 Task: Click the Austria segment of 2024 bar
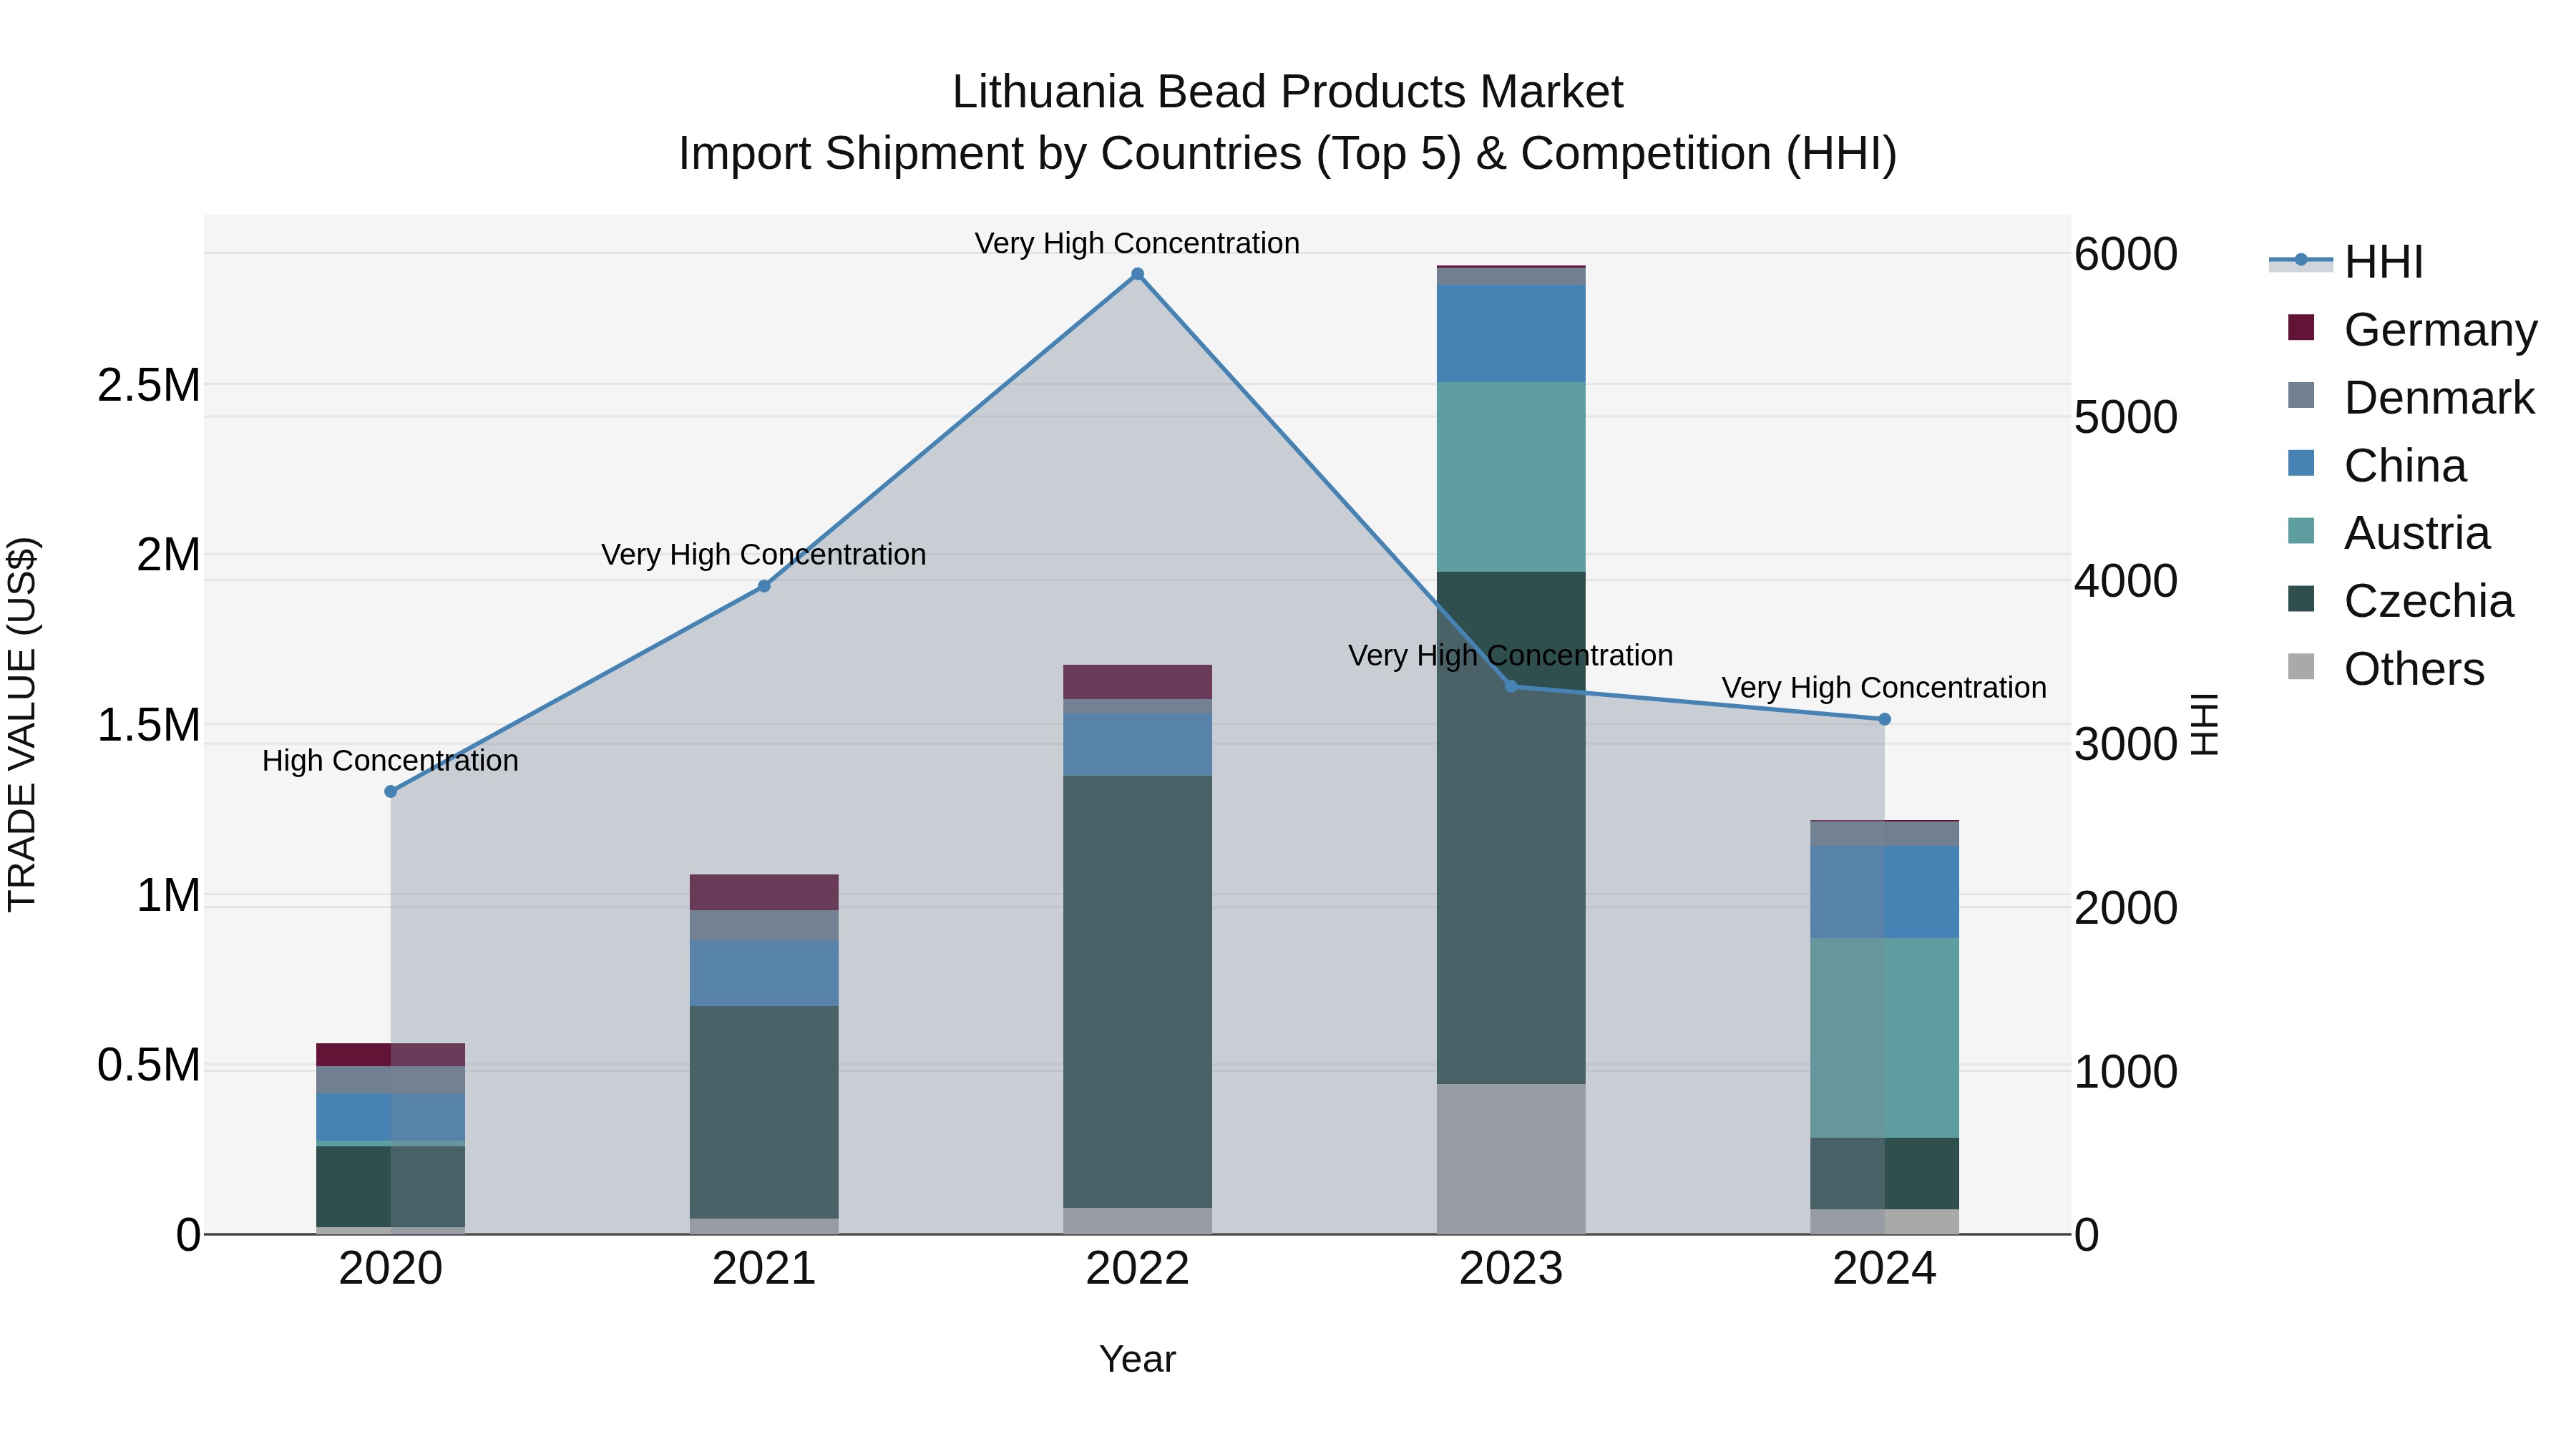1884,1038
